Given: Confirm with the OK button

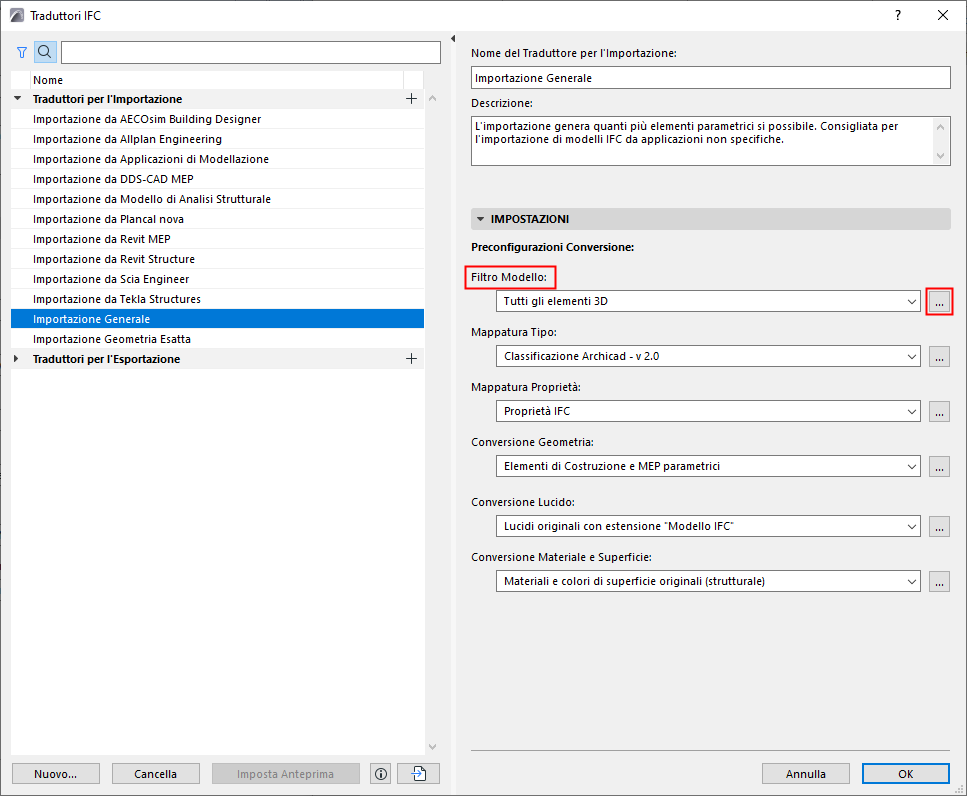Looking at the screenshot, I should pos(905,774).
